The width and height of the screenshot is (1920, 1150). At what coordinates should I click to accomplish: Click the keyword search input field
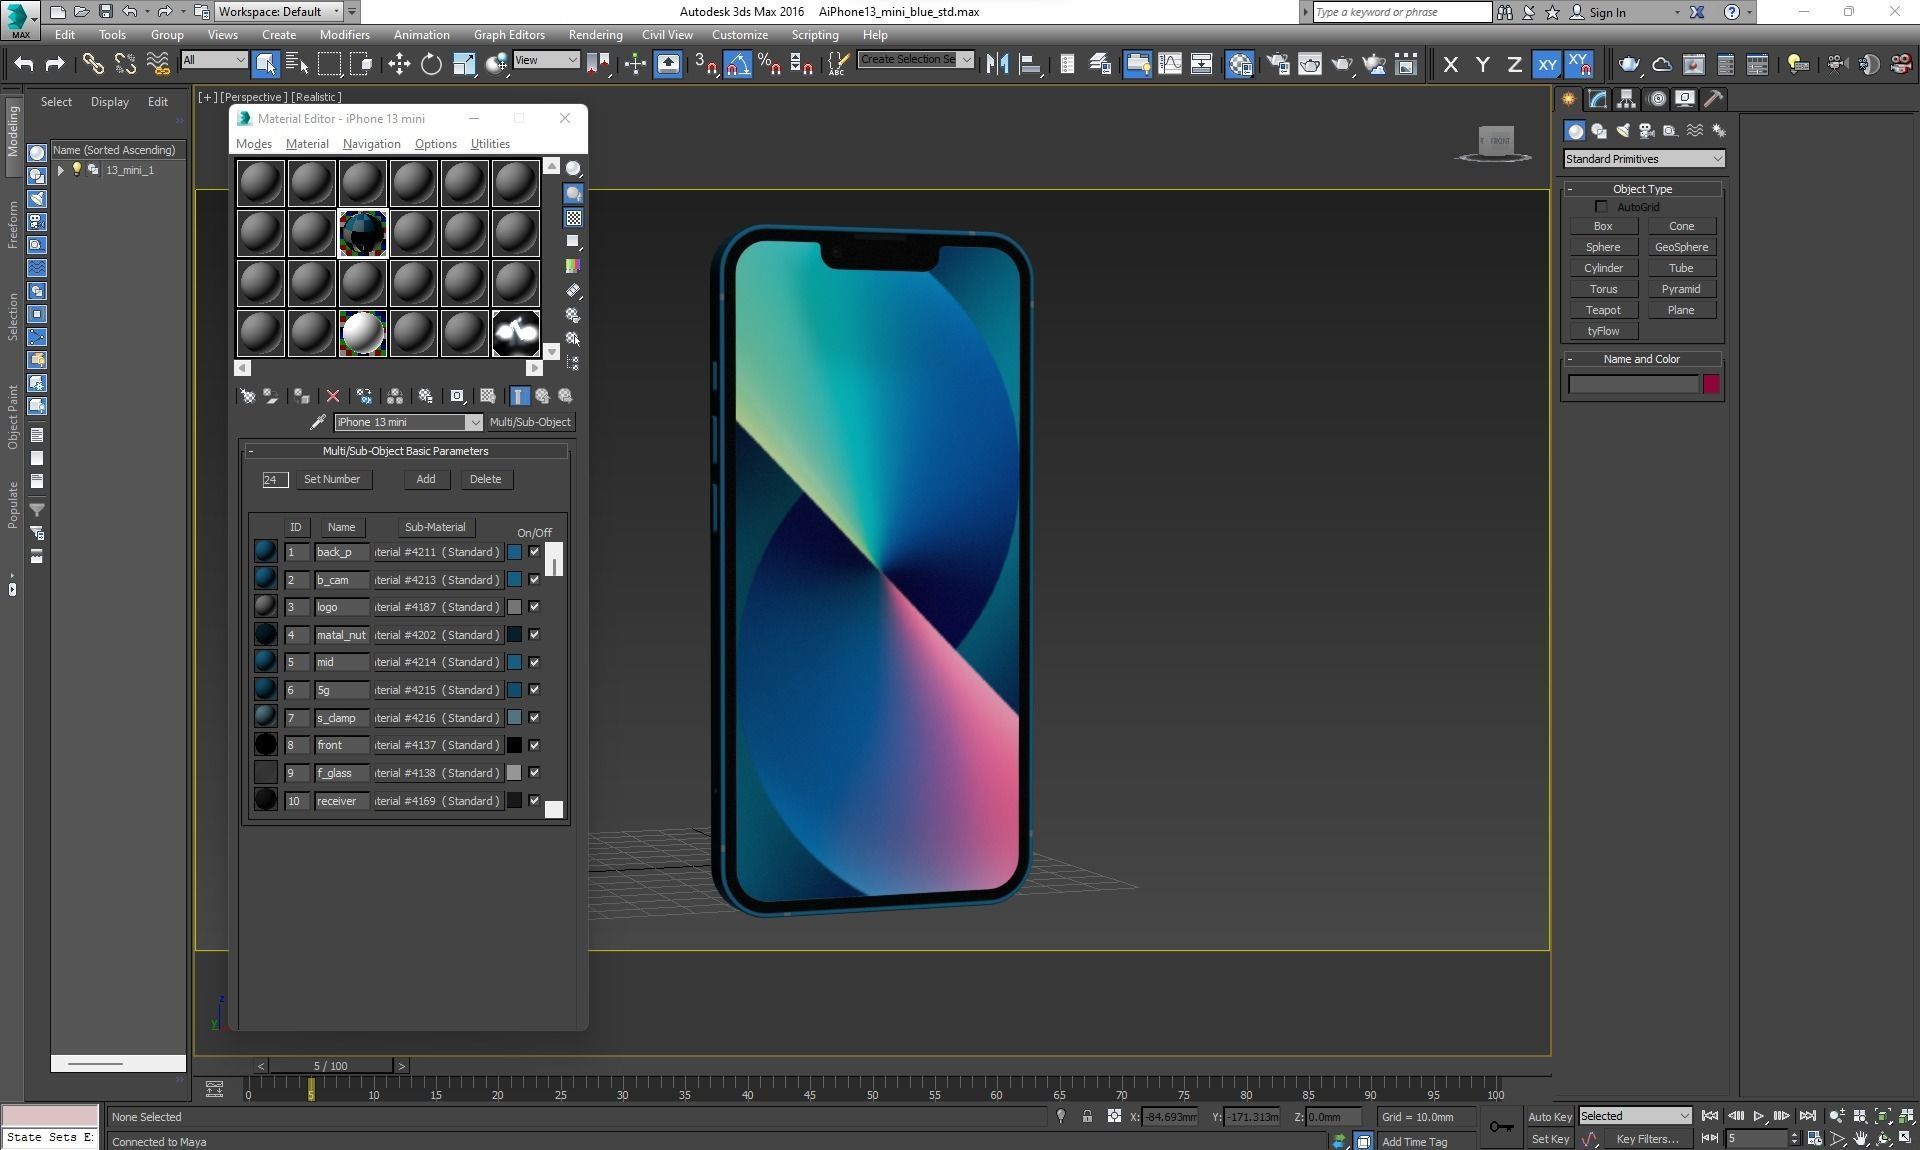coord(1402,12)
